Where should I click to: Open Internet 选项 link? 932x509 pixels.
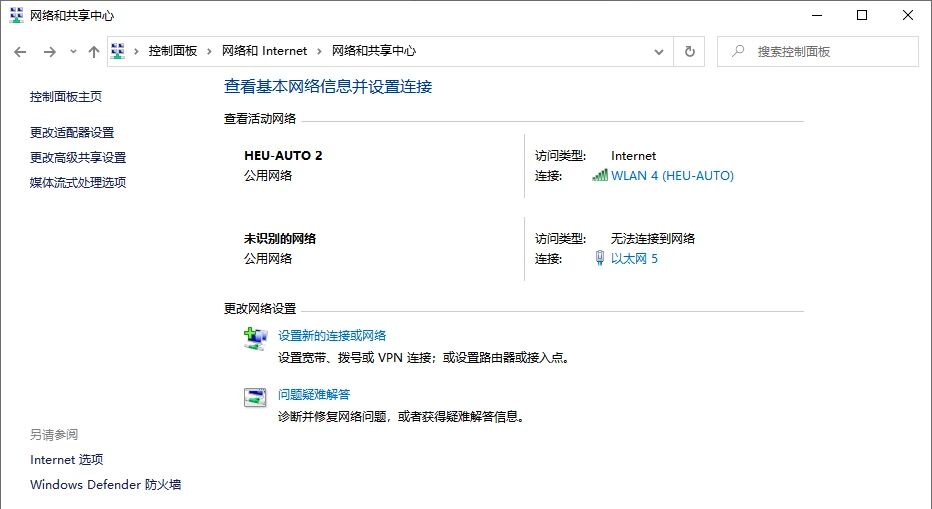pyautogui.click(x=67, y=460)
